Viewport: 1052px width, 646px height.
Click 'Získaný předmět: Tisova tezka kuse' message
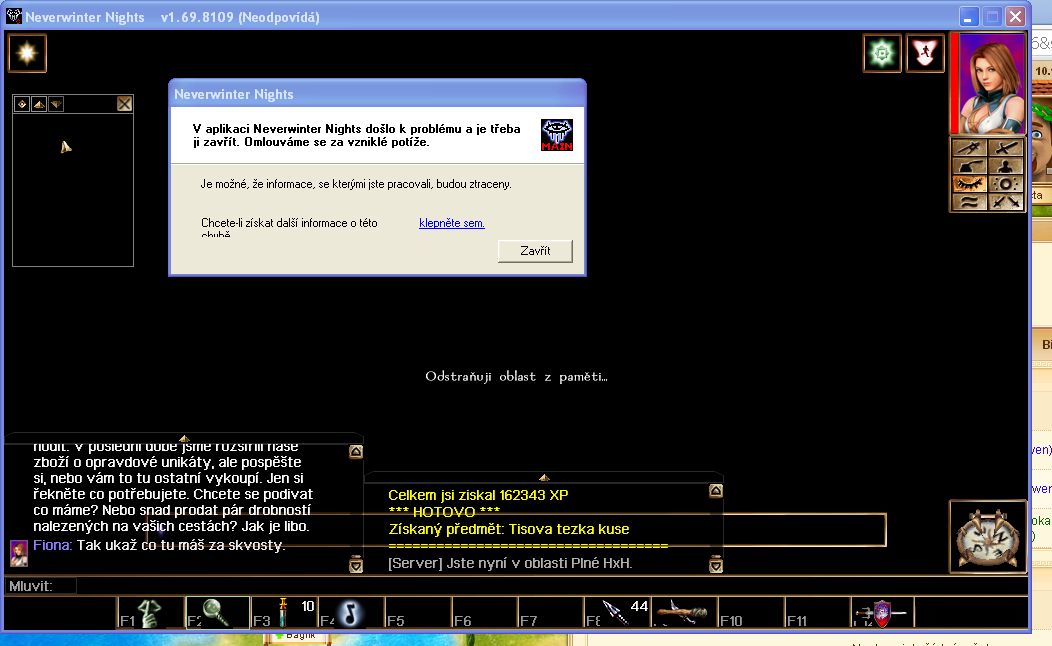click(509, 529)
